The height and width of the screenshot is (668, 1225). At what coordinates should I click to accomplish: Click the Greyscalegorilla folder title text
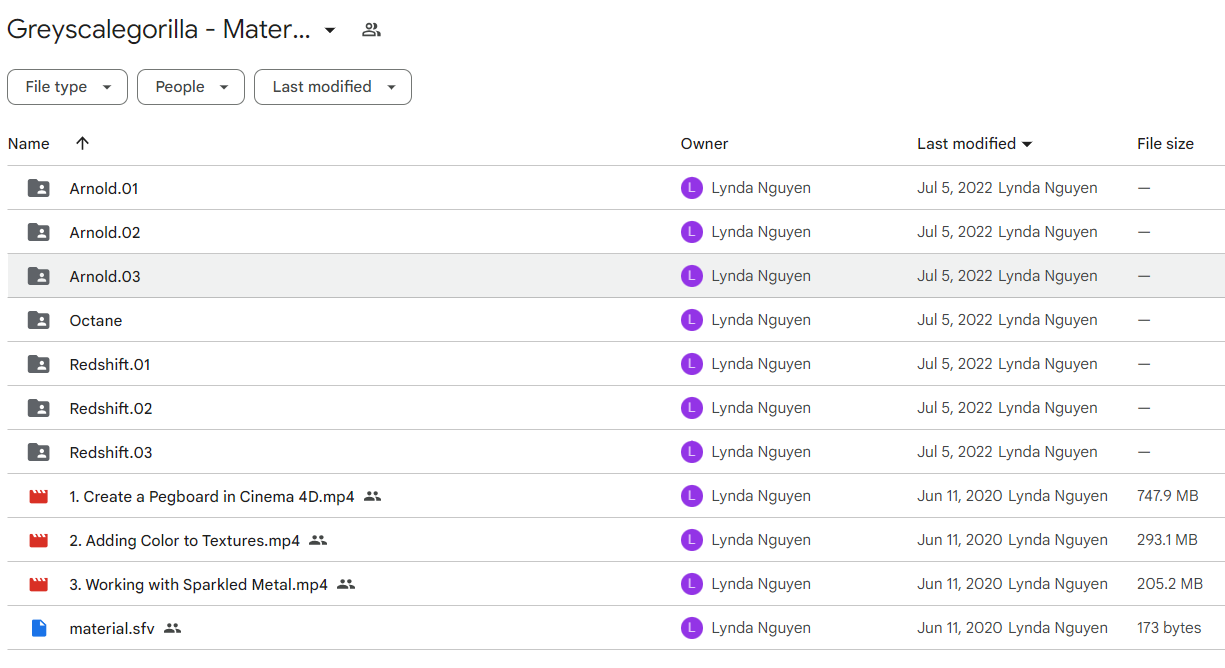(158, 30)
